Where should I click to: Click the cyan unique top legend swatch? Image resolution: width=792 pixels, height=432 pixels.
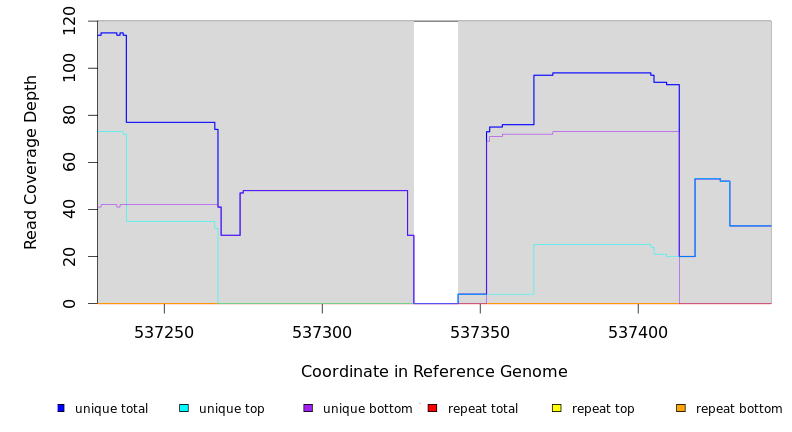pyautogui.click(x=184, y=408)
